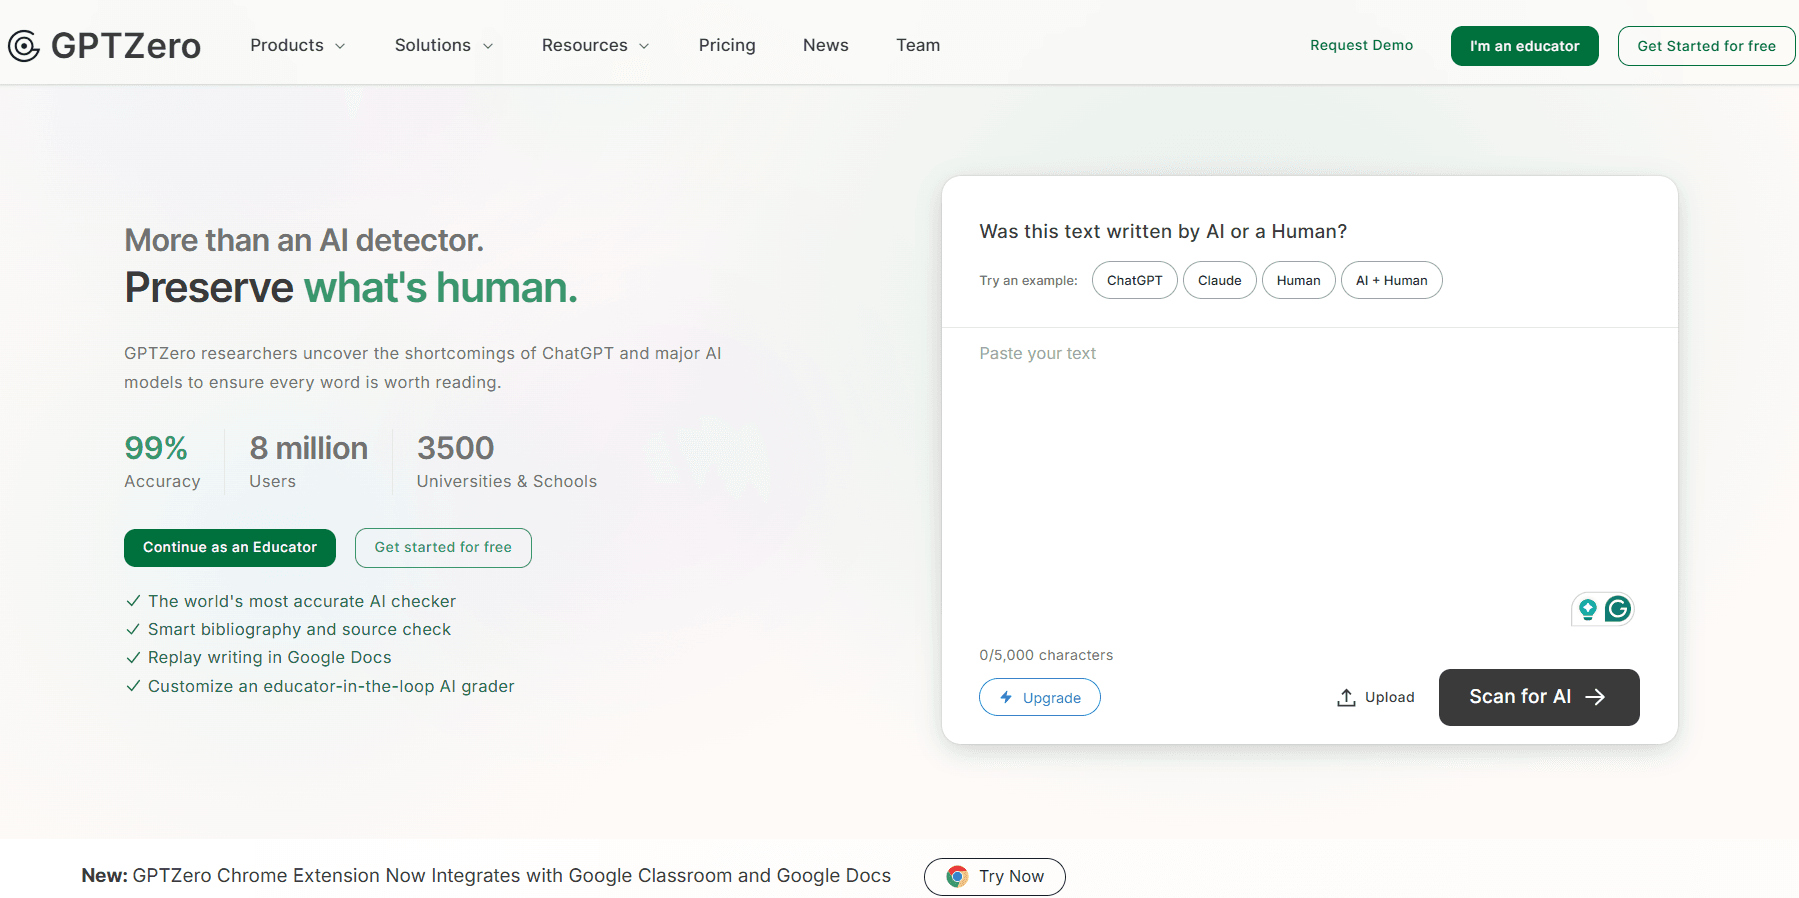Click the green lightbulb extension icon
The image size is (1799, 898).
[1587, 609]
